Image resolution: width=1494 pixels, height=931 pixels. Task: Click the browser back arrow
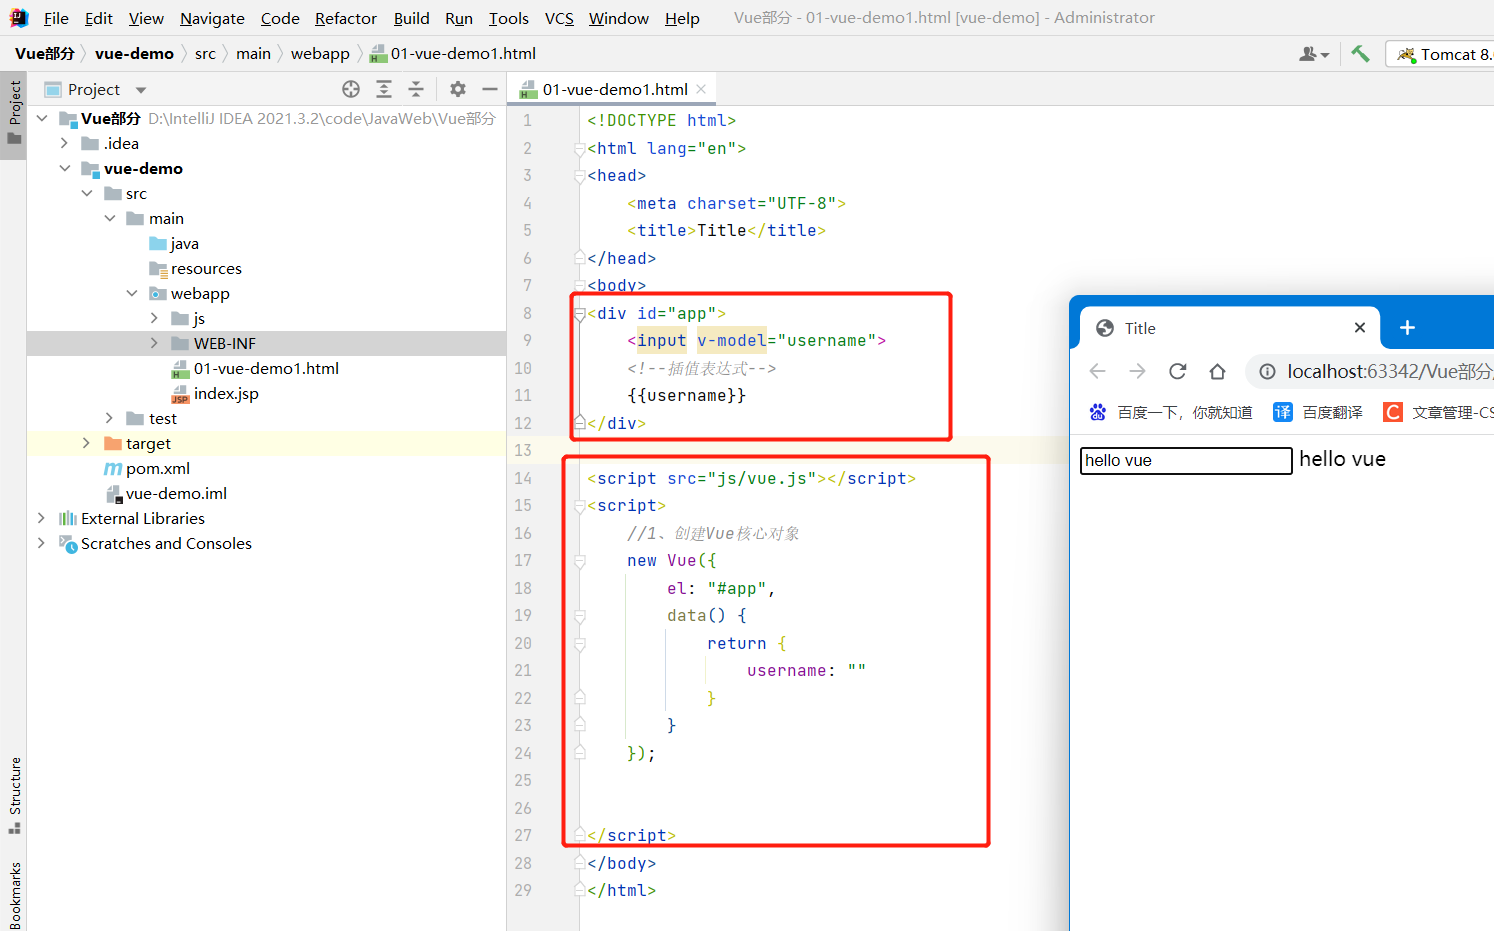point(1098,371)
